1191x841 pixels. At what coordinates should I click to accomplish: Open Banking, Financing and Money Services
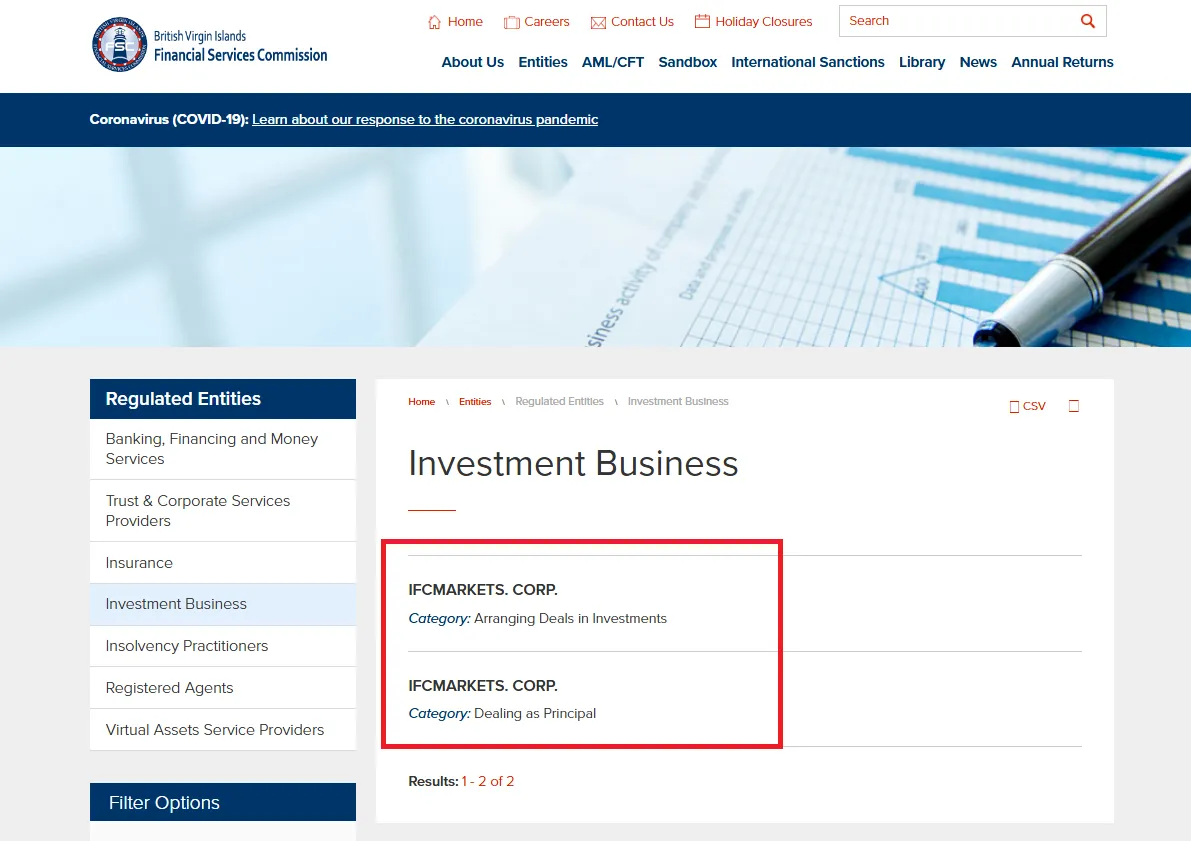click(211, 449)
